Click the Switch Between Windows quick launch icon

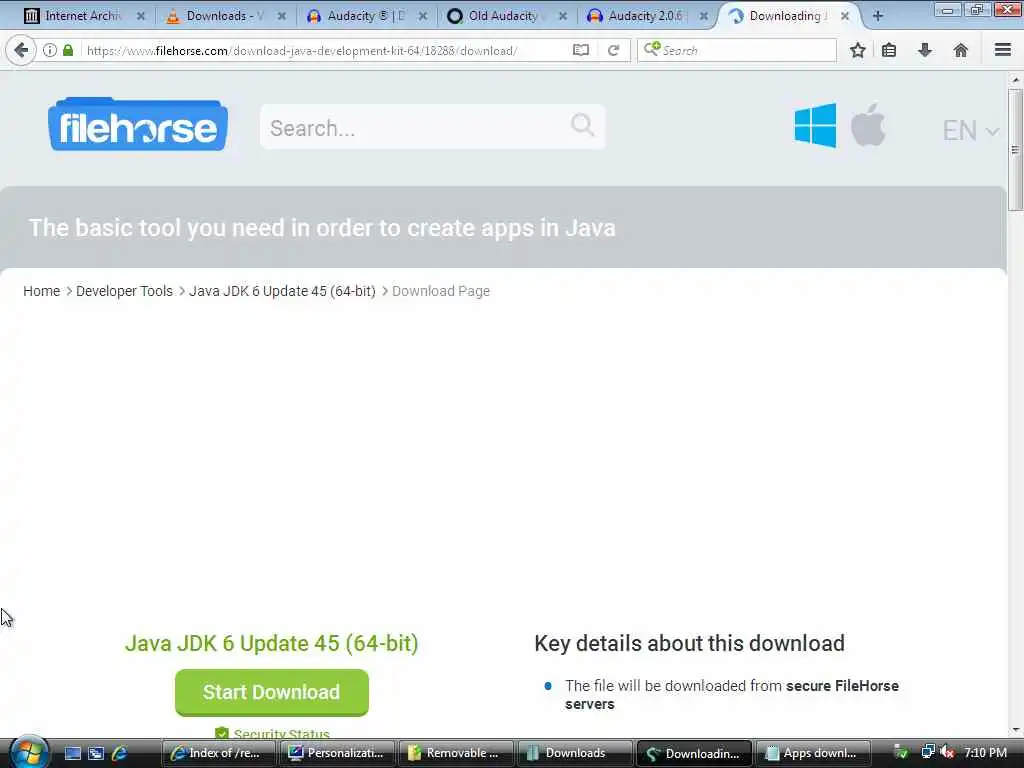(x=96, y=753)
